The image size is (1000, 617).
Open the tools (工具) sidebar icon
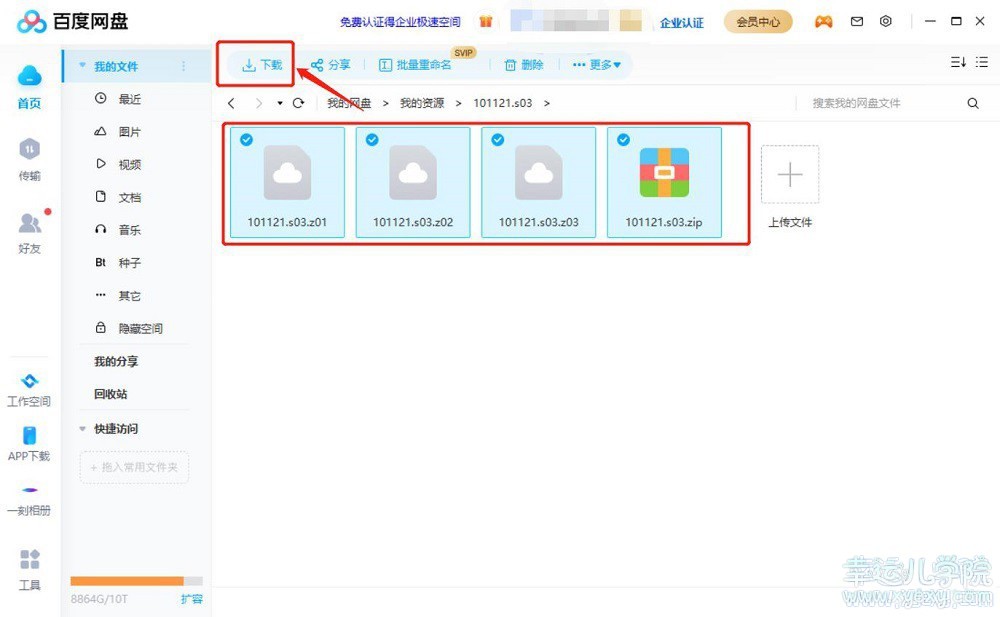[x=30, y=560]
